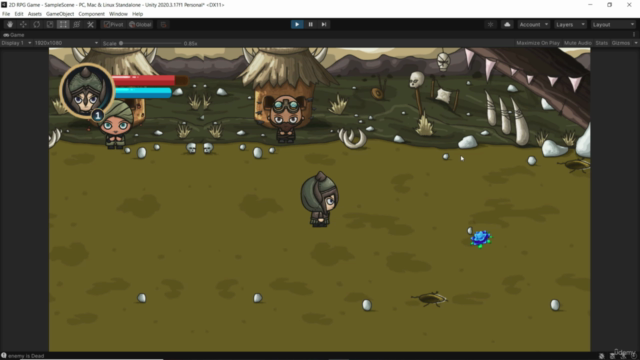Open the Layers dropdown
The height and width of the screenshot is (360, 640).
570,24
